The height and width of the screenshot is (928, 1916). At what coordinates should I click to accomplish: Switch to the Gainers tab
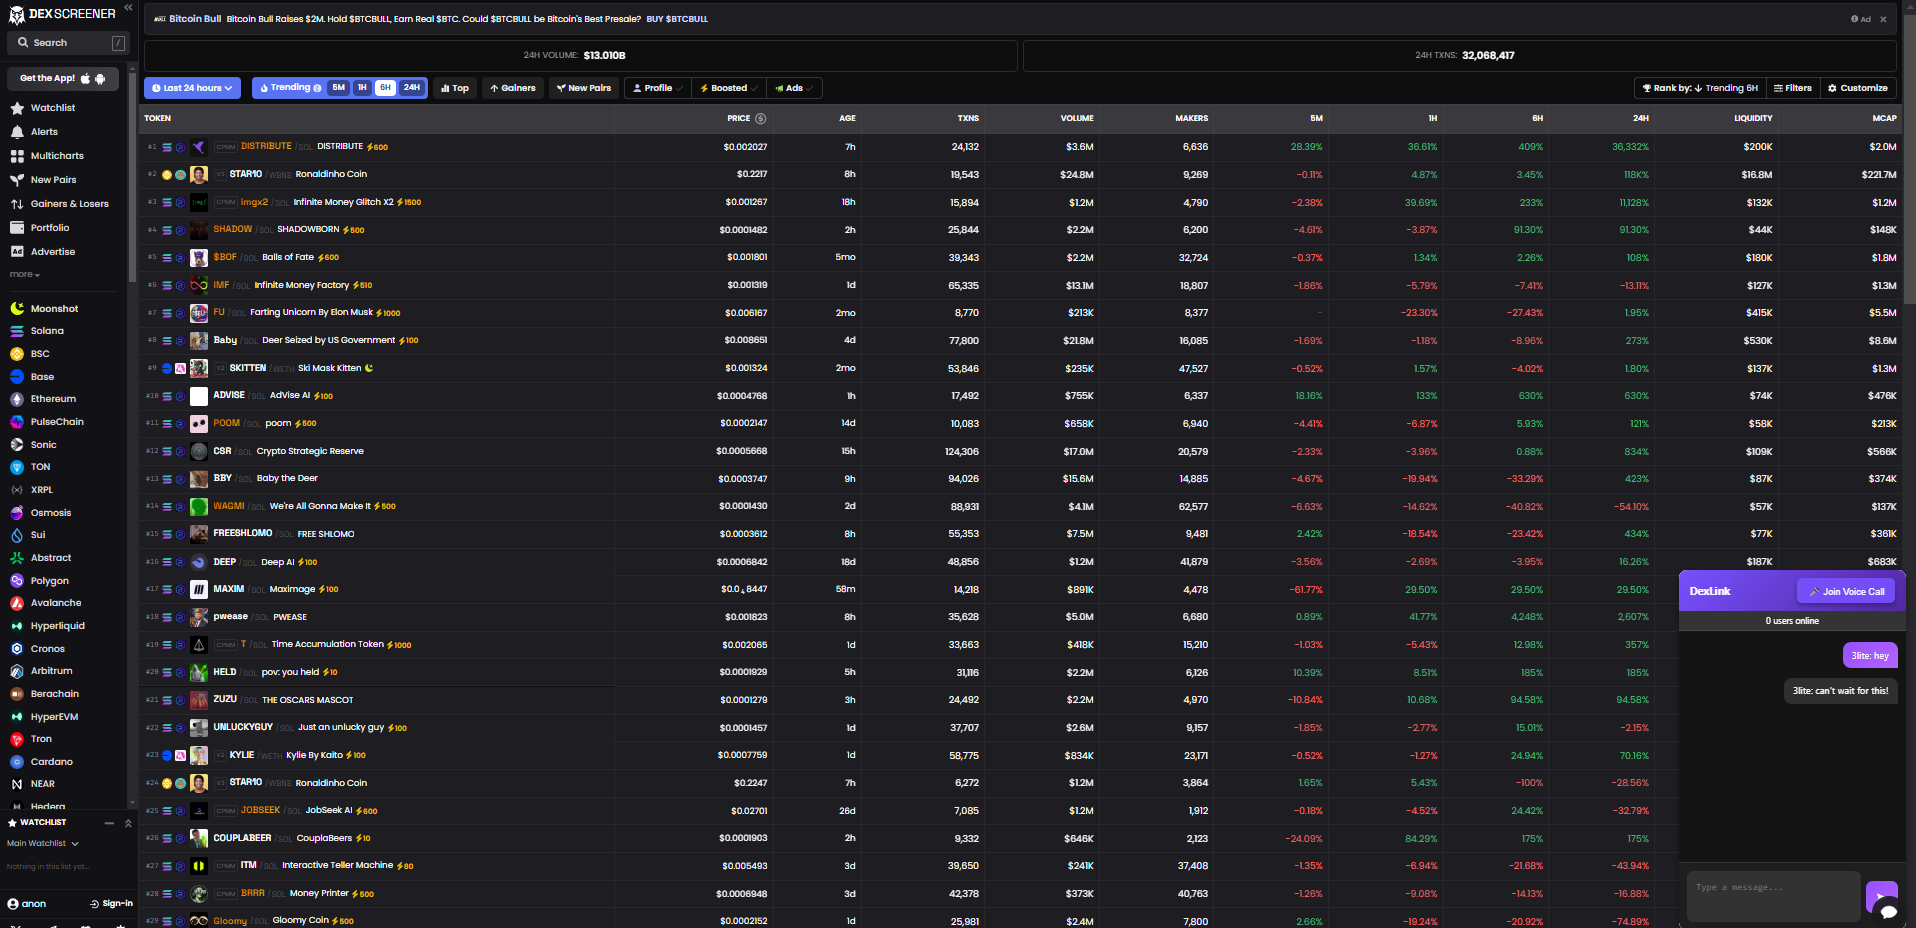click(x=513, y=88)
